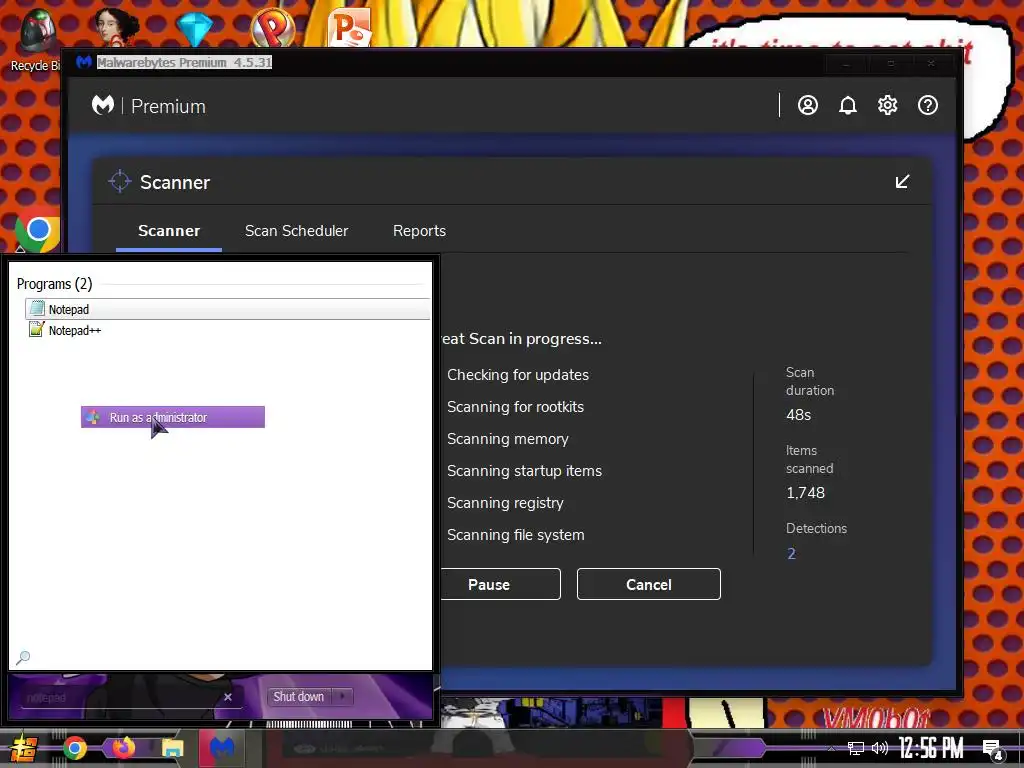Click the detections count 2
The height and width of the screenshot is (768, 1024).
click(x=791, y=554)
